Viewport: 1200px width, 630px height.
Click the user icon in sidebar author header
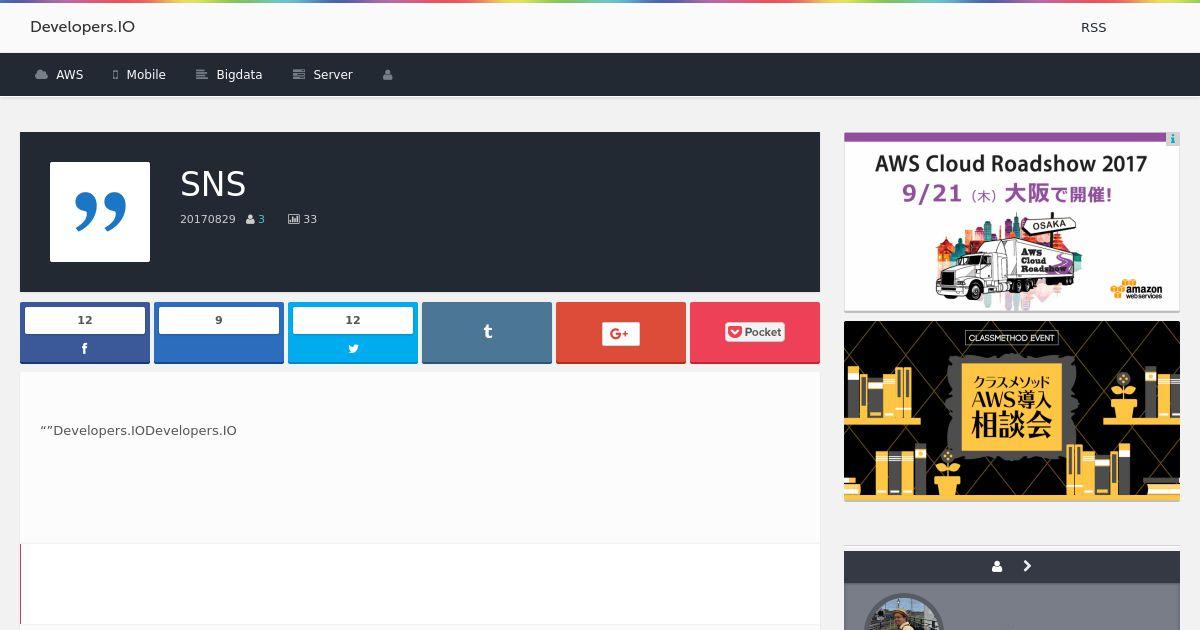click(x=997, y=566)
